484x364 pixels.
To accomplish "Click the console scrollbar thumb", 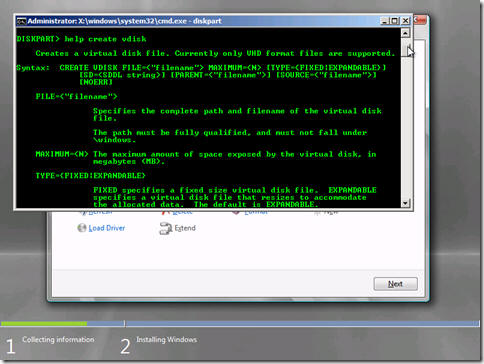I will point(405,49).
